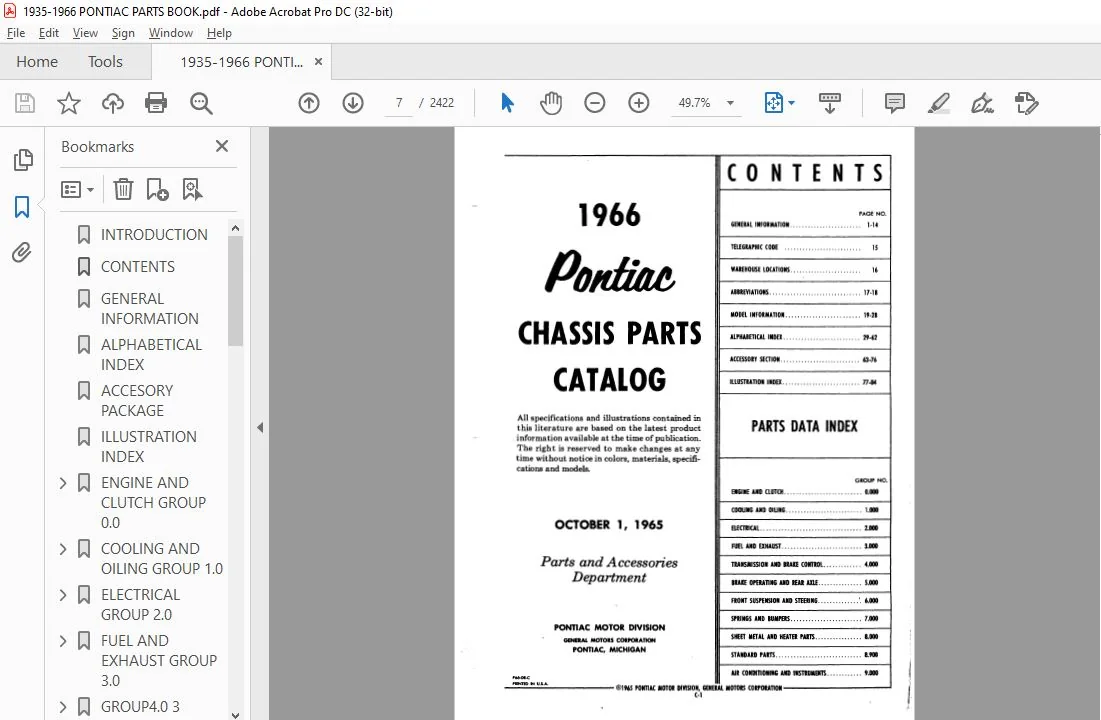Screen dimensions: 1101x720
Task: Add a new bookmark
Action: [157, 189]
